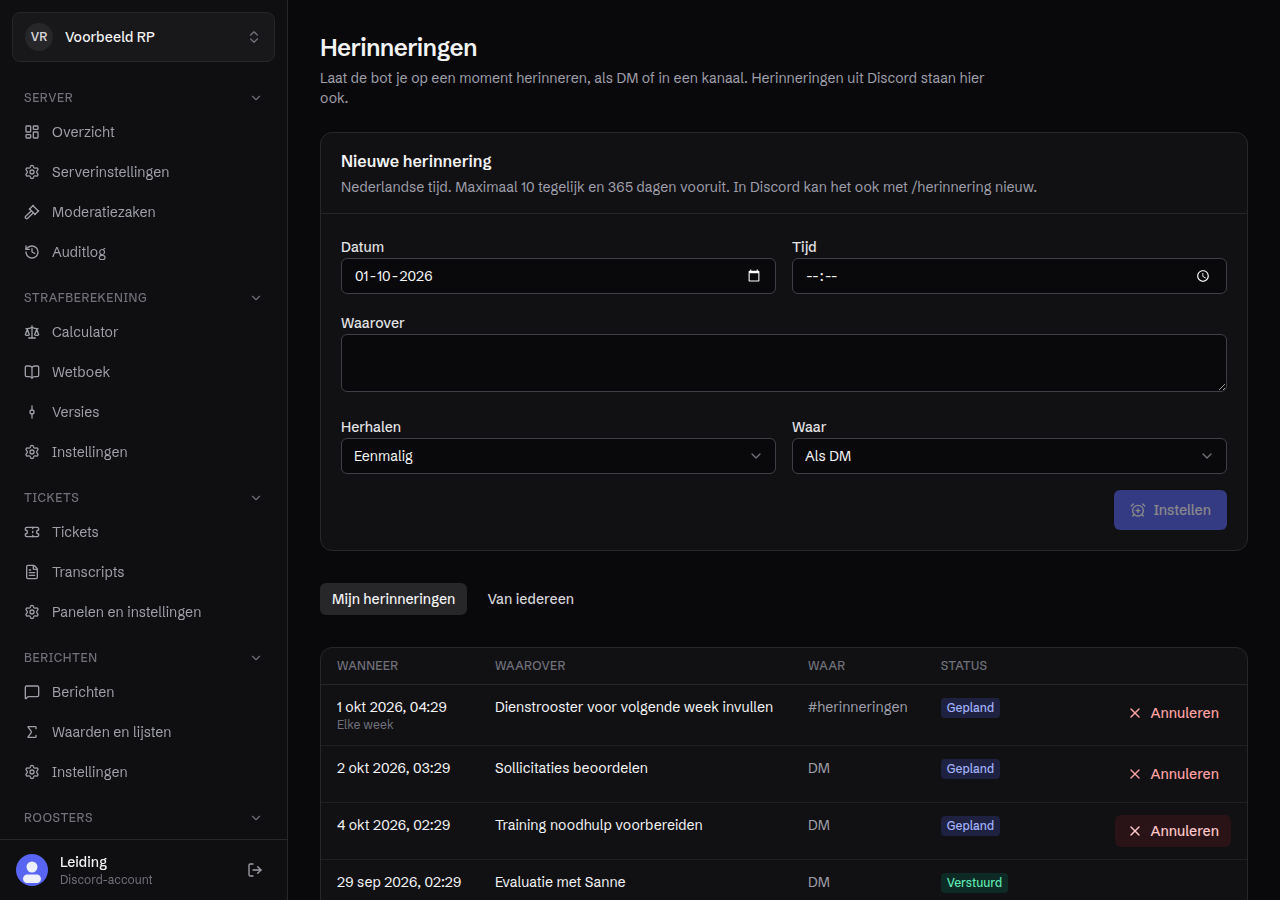Click gear icon for Panelen en instellingen
The height and width of the screenshot is (900, 1280).
(x=32, y=612)
